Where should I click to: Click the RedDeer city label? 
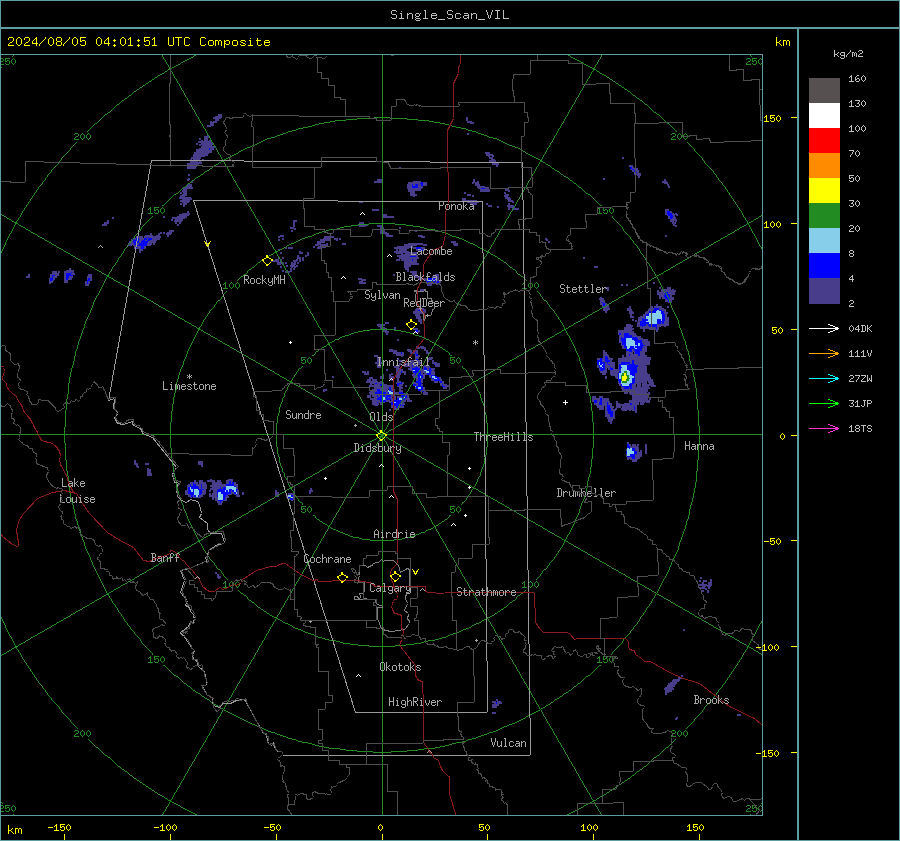click(424, 303)
